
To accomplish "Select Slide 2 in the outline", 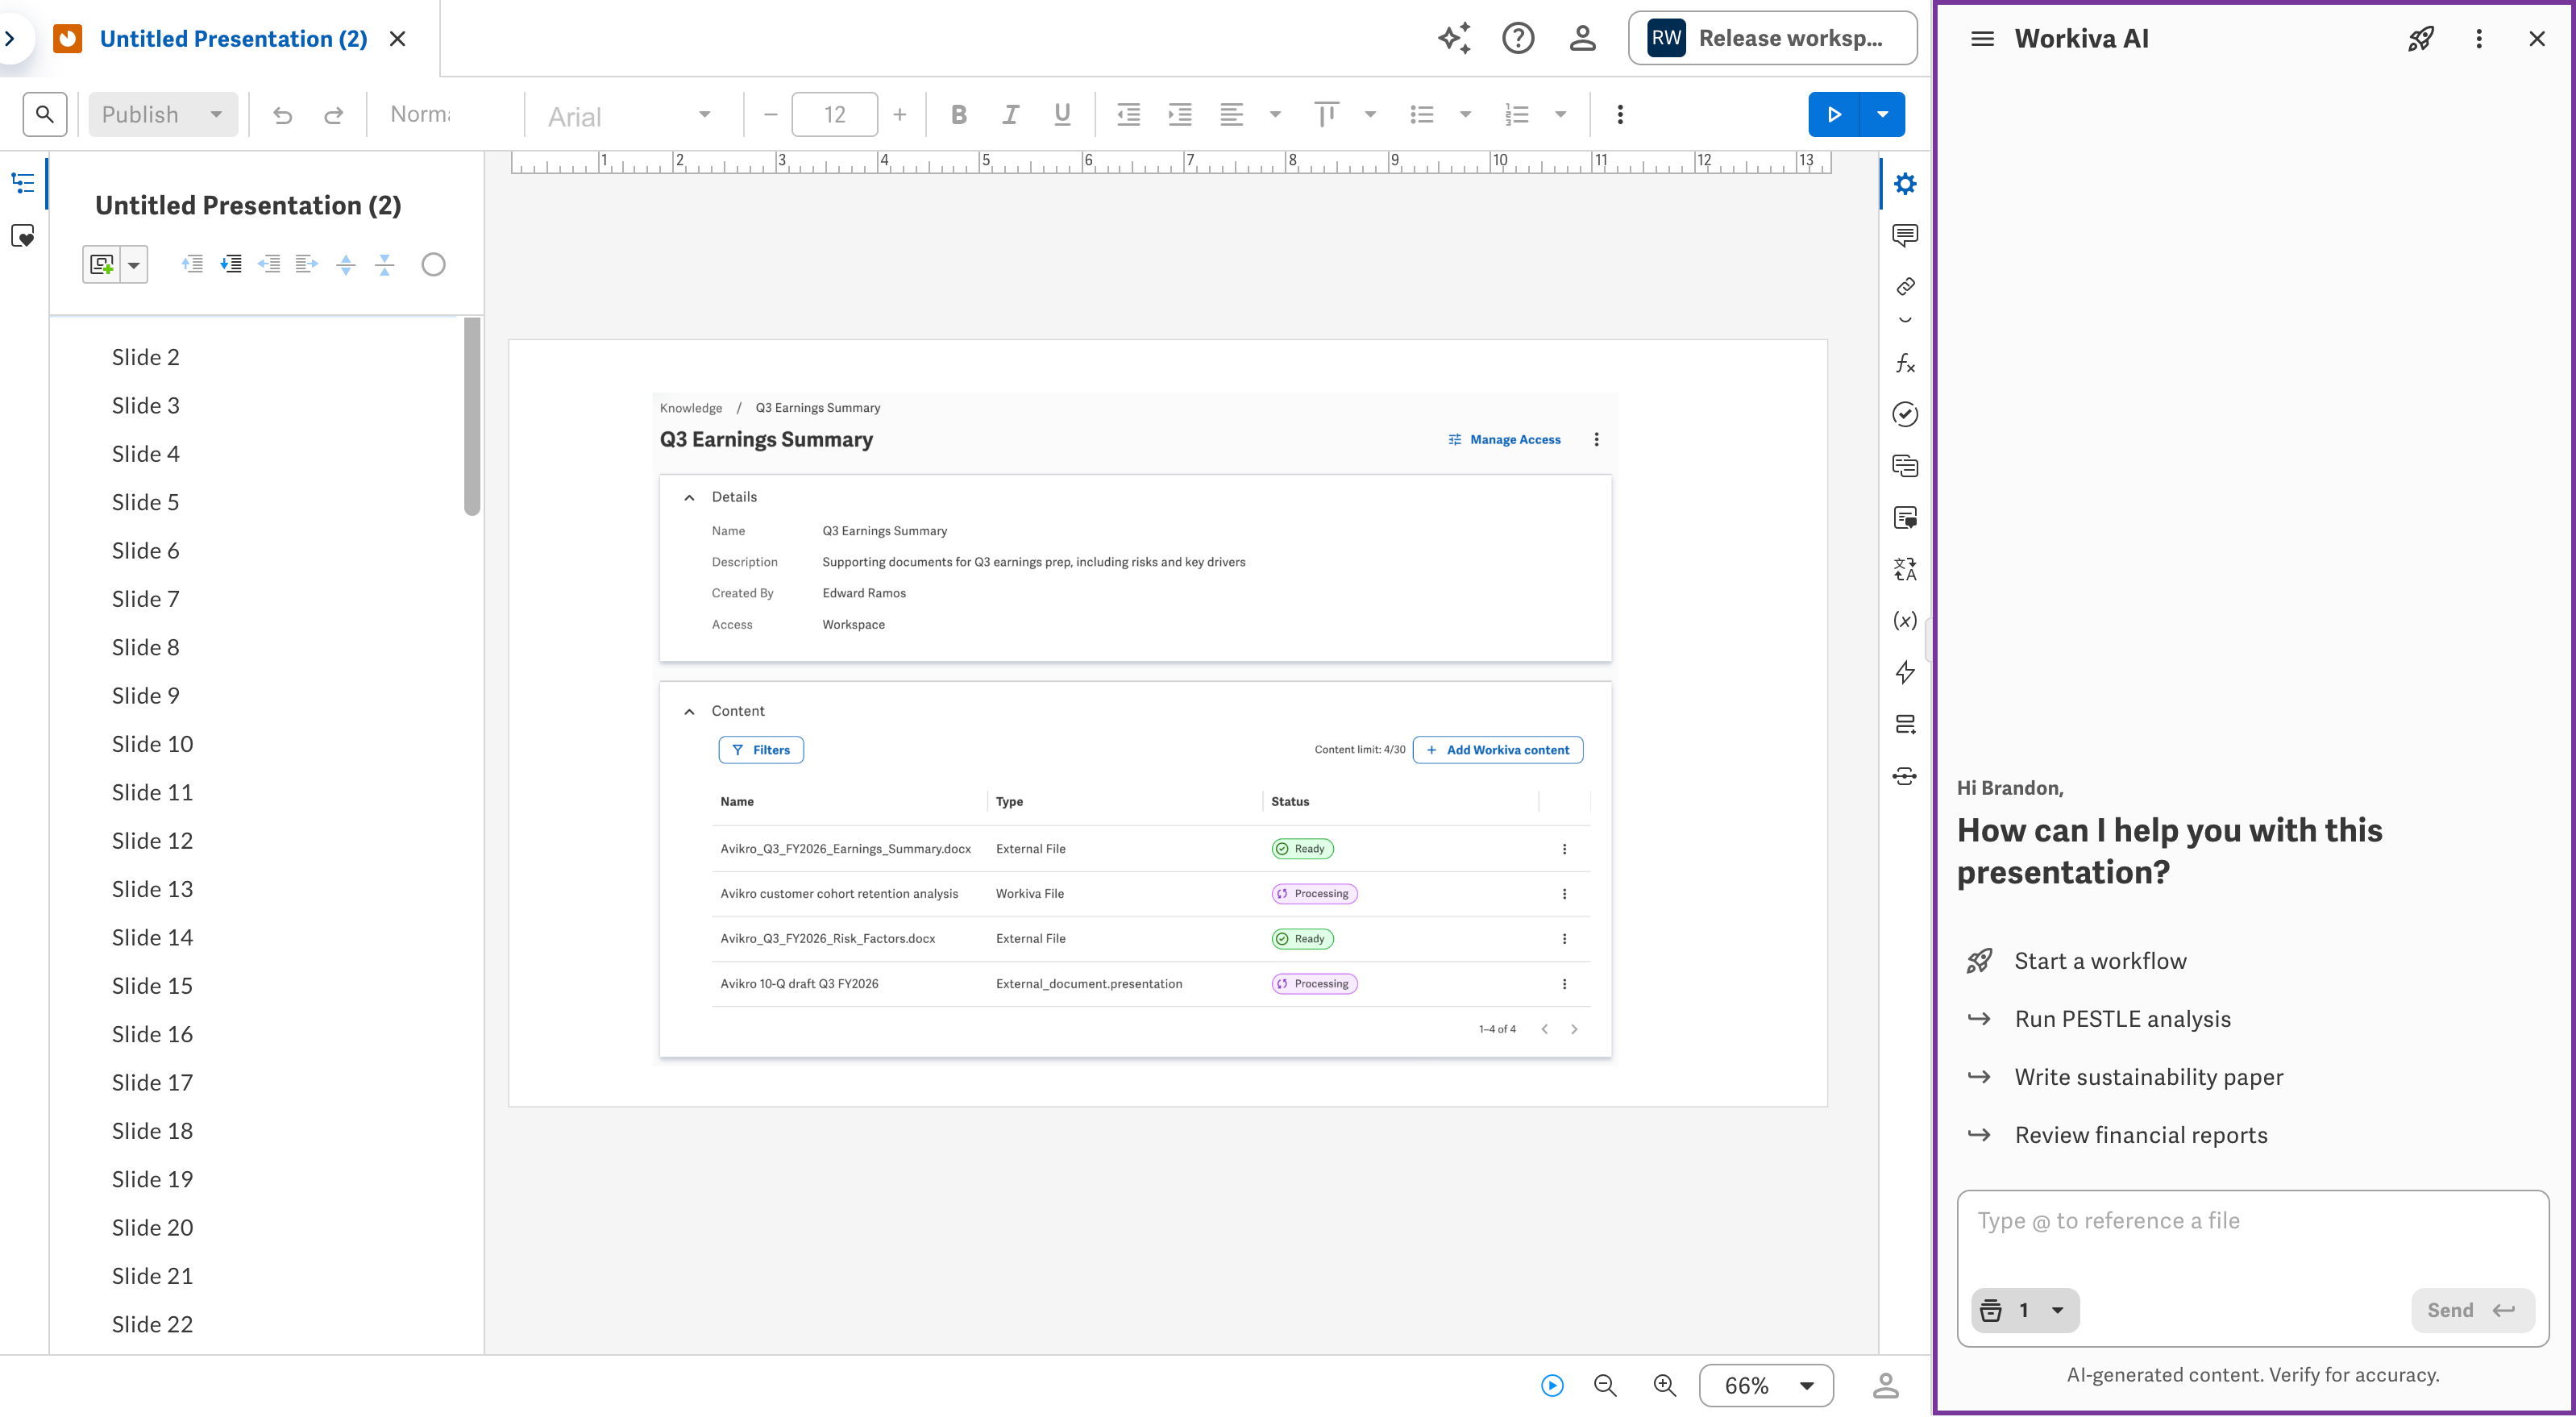I will click(146, 357).
